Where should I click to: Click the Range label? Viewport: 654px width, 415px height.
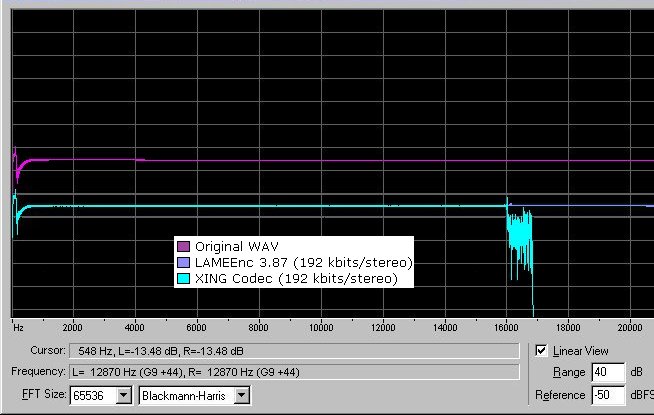[x=569, y=372]
